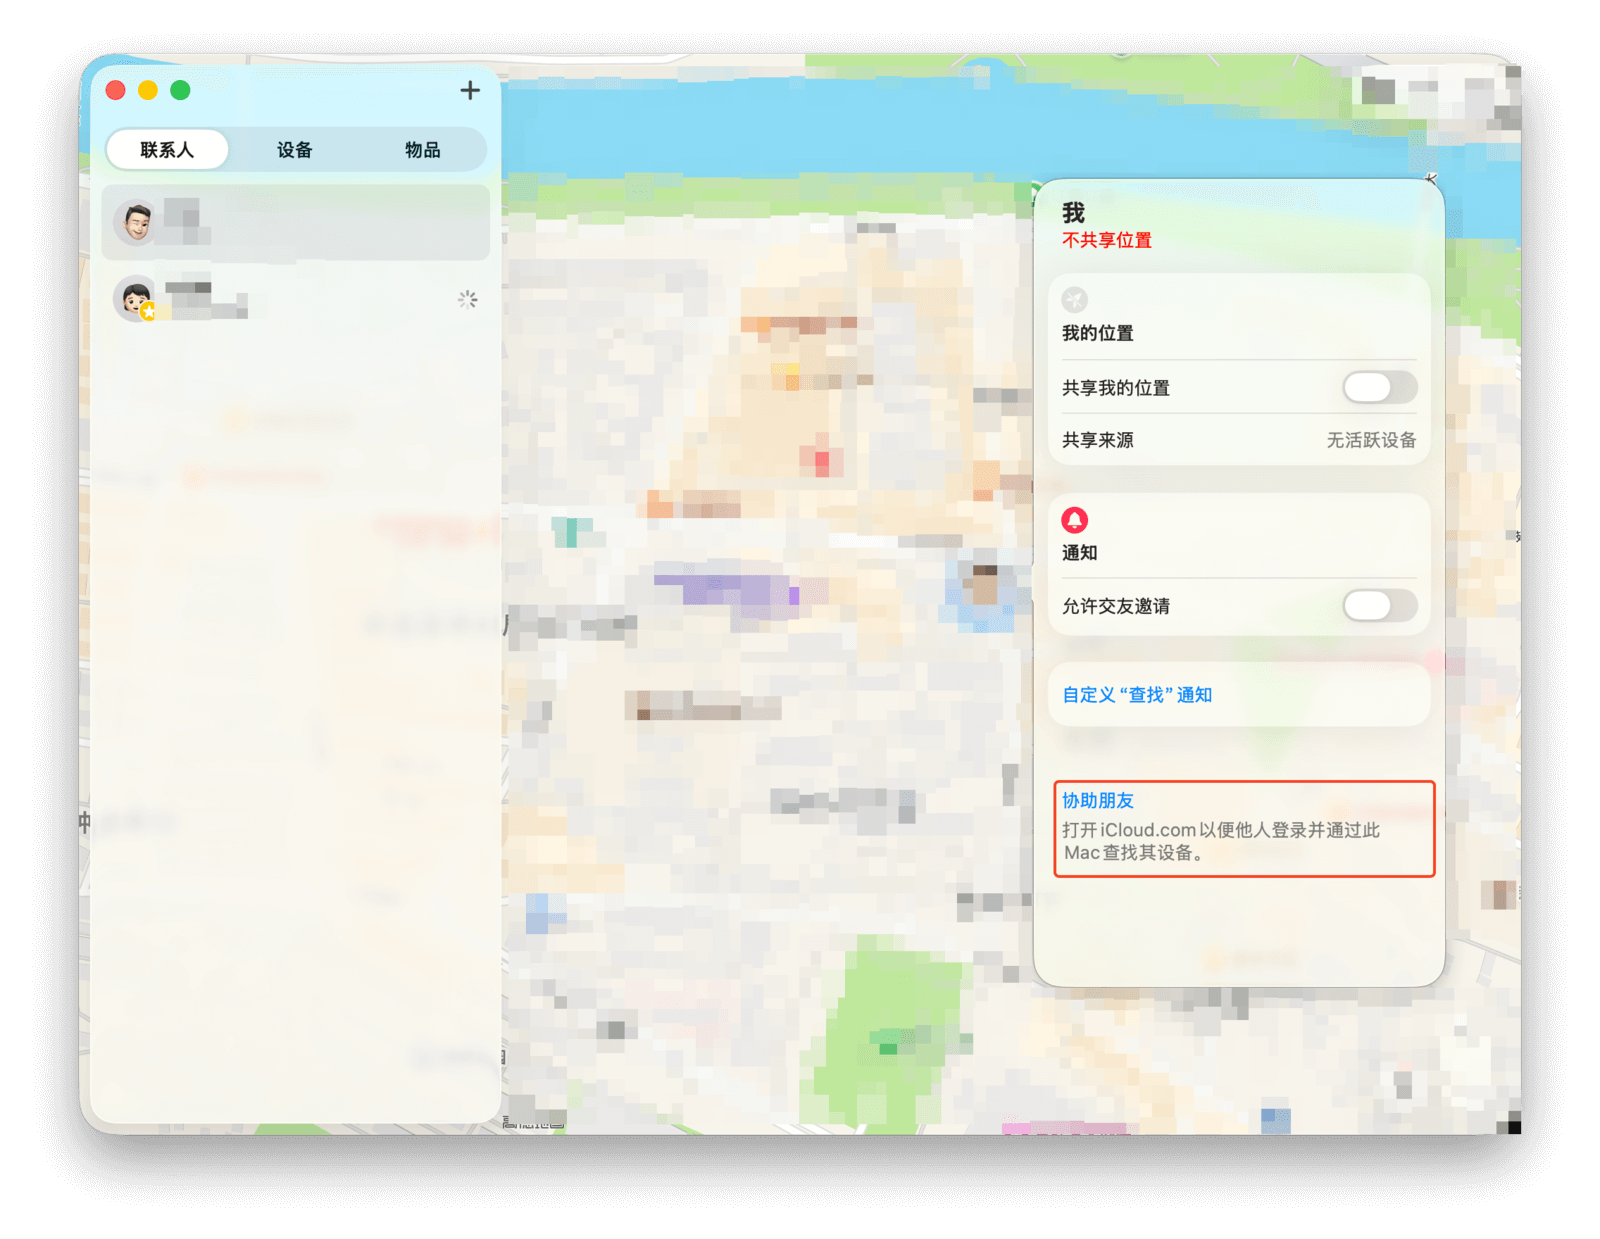Open the 共享来源 无活跃设备 row
Image resolution: width=1600 pixels, height=1239 pixels.
click(x=1238, y=440)
